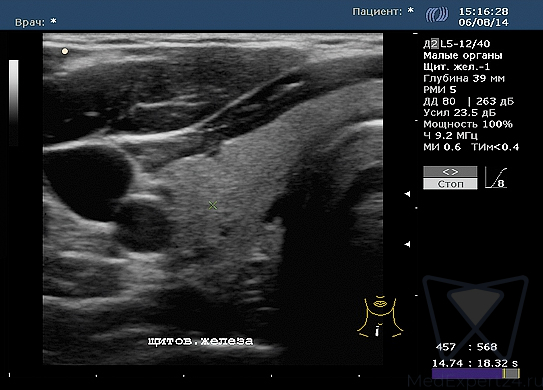Screen dimensions: 543x390
Task: Click the Глубина 39 мм depth setting
Action: (464, 79)
